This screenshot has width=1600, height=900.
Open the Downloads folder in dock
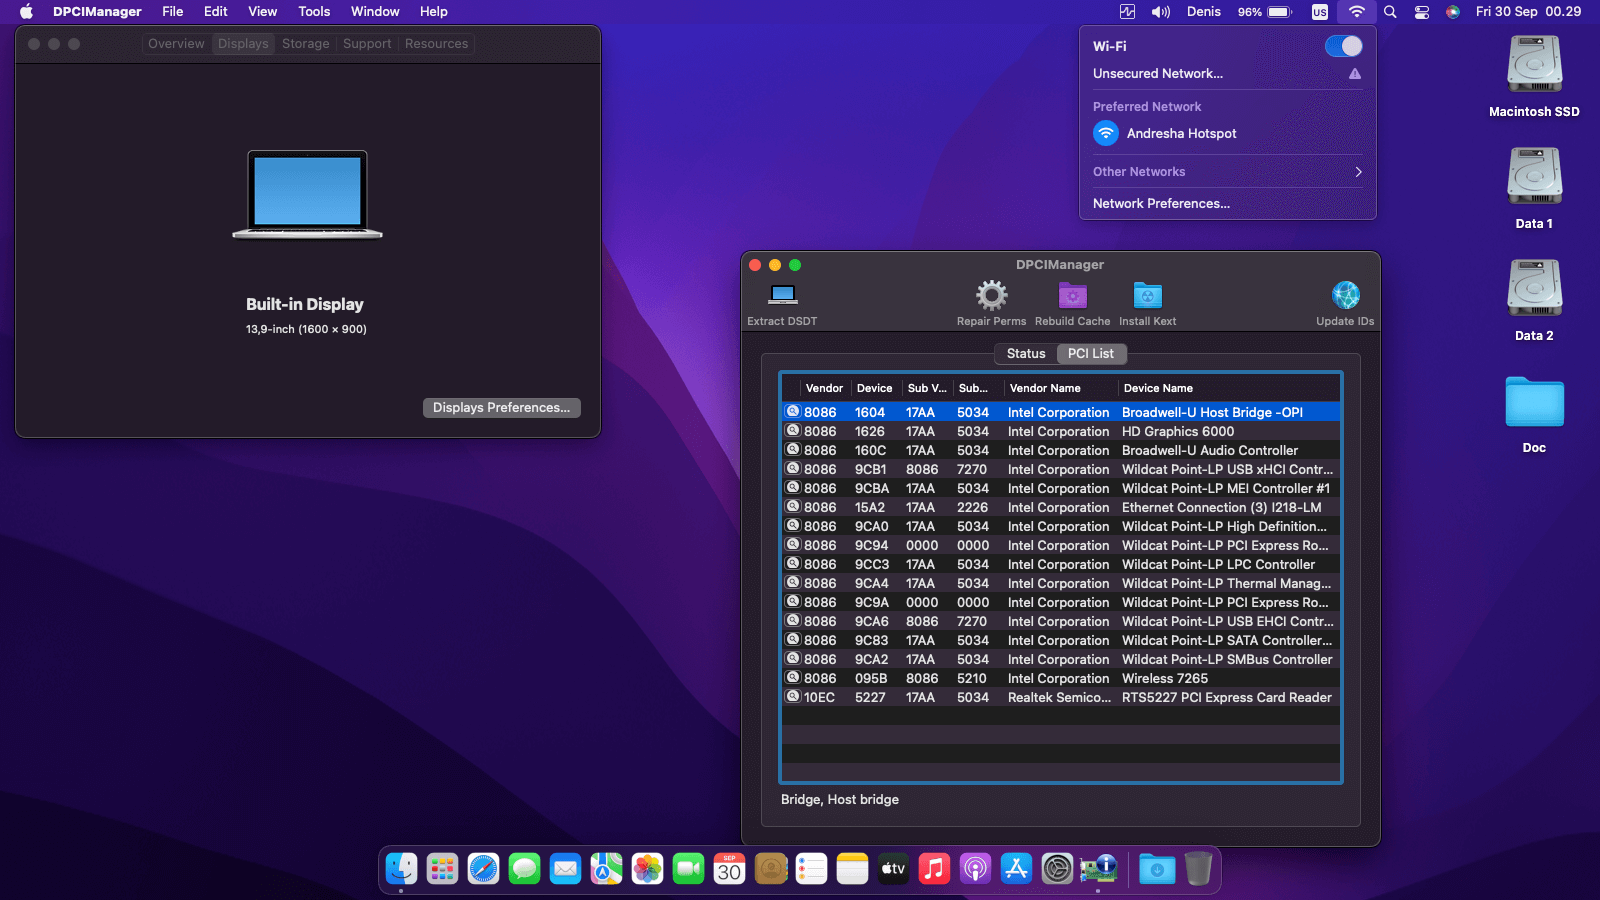tap(1157, 869)
